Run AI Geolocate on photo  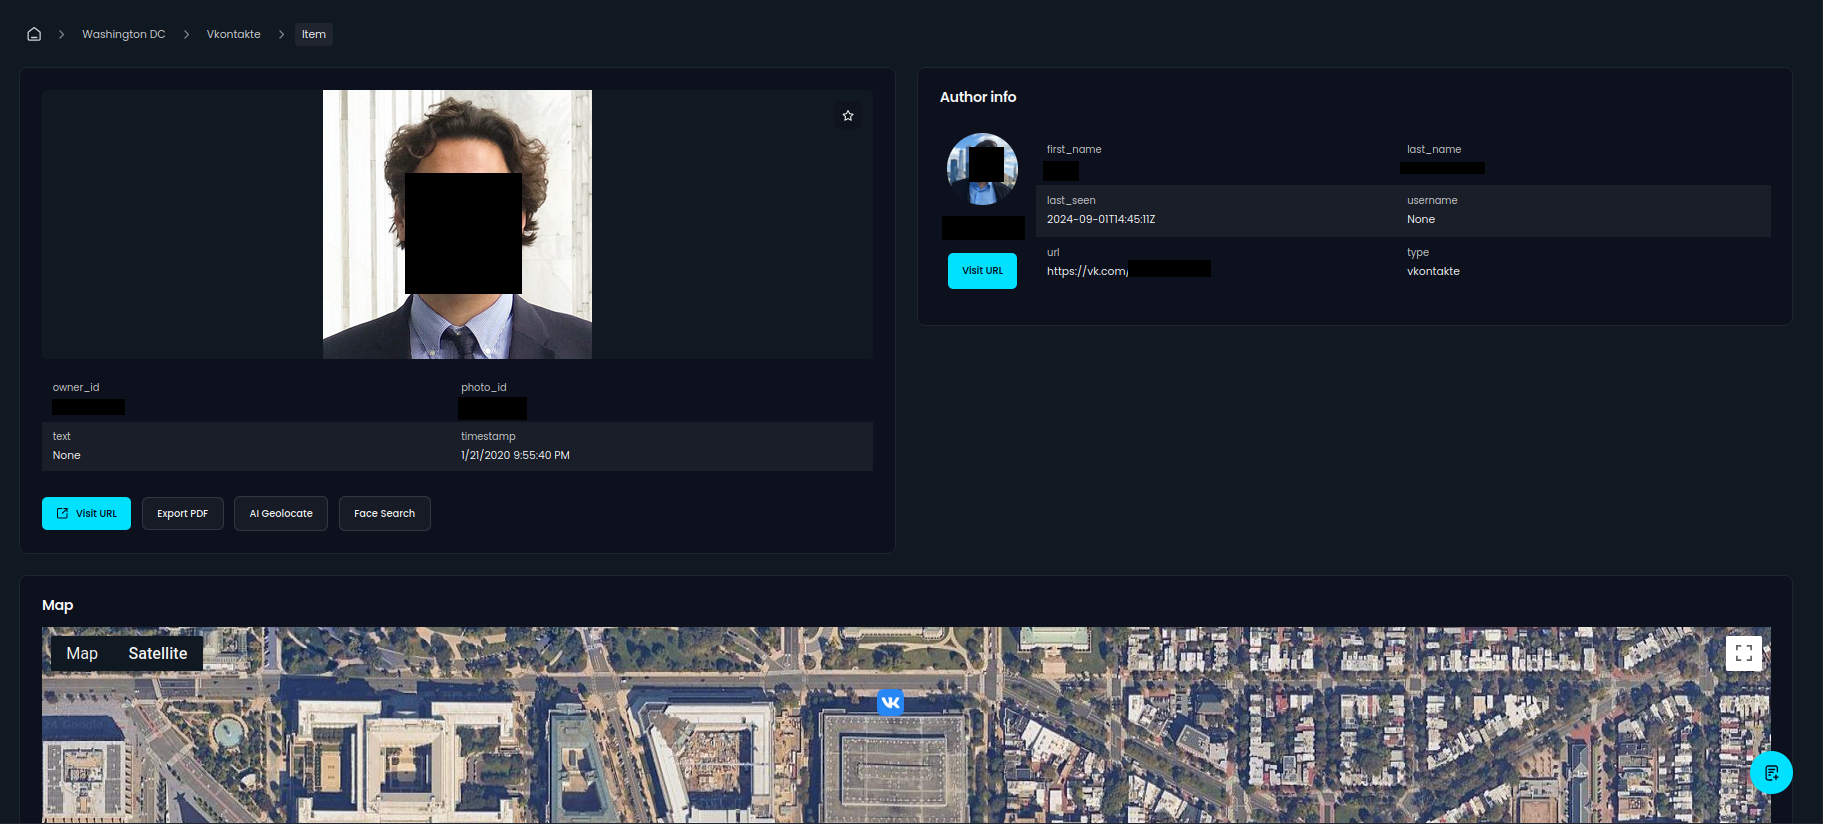click(281, 513)
